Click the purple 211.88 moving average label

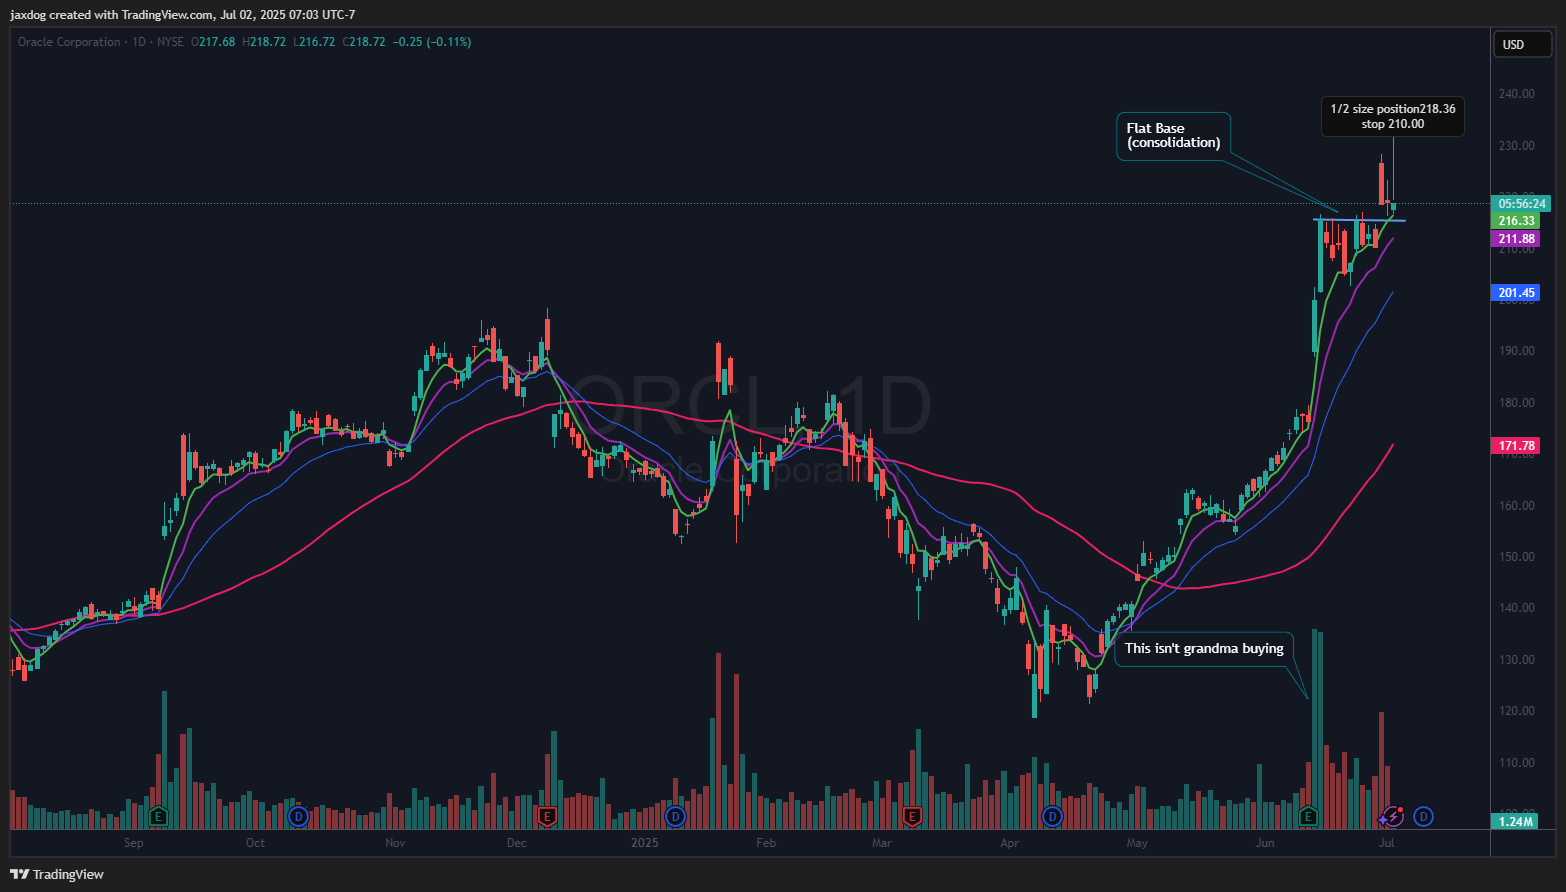click(1517, 239)
